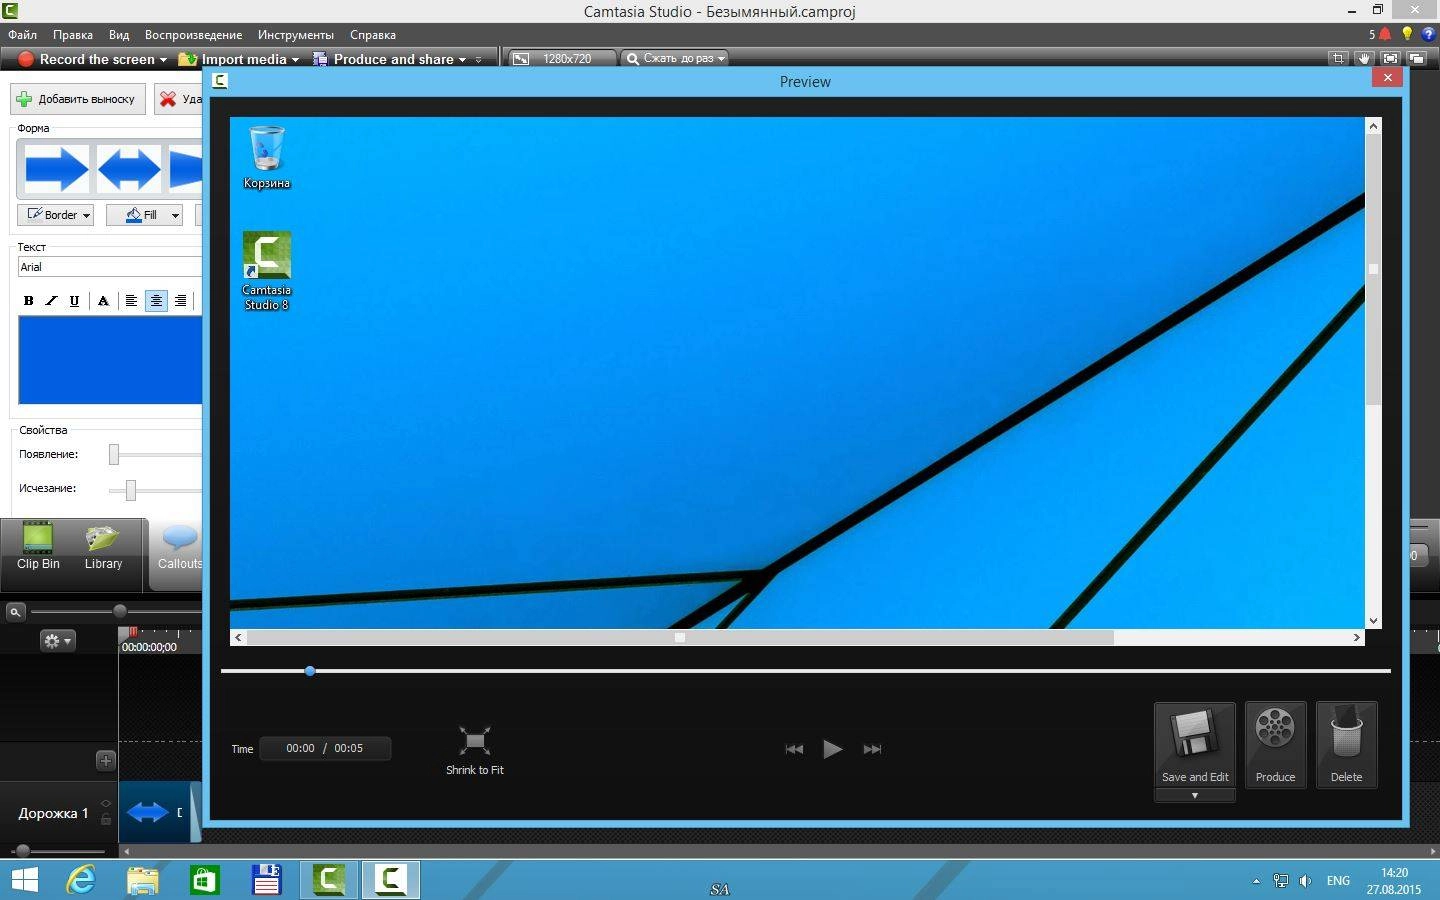Expand the Produce and share dropdown arrow
Screen dimensions: 1440x900
[462, 60]
